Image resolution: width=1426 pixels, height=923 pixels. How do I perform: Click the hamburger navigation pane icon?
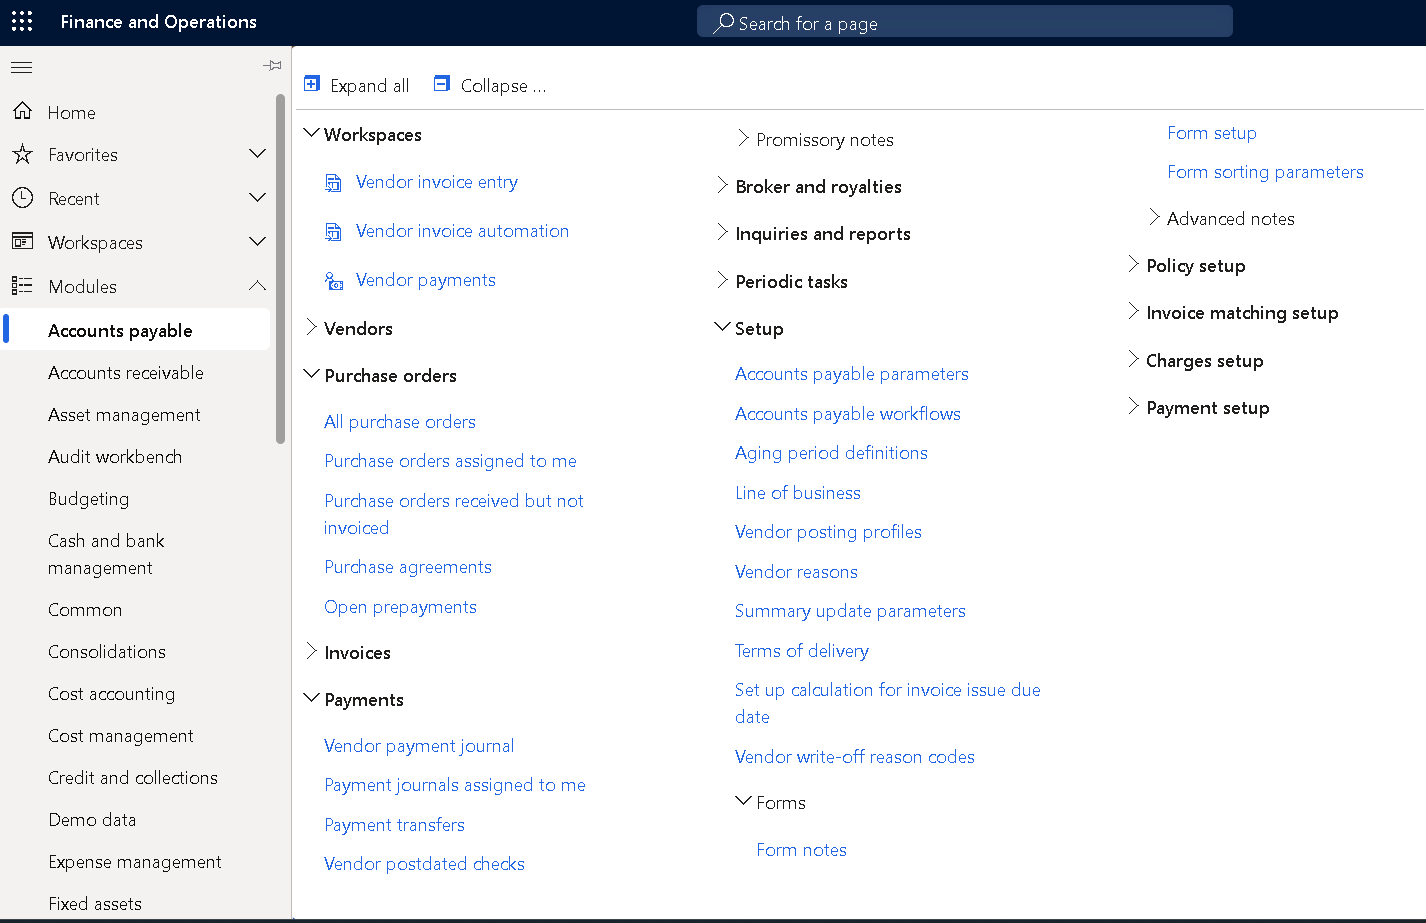21,67
